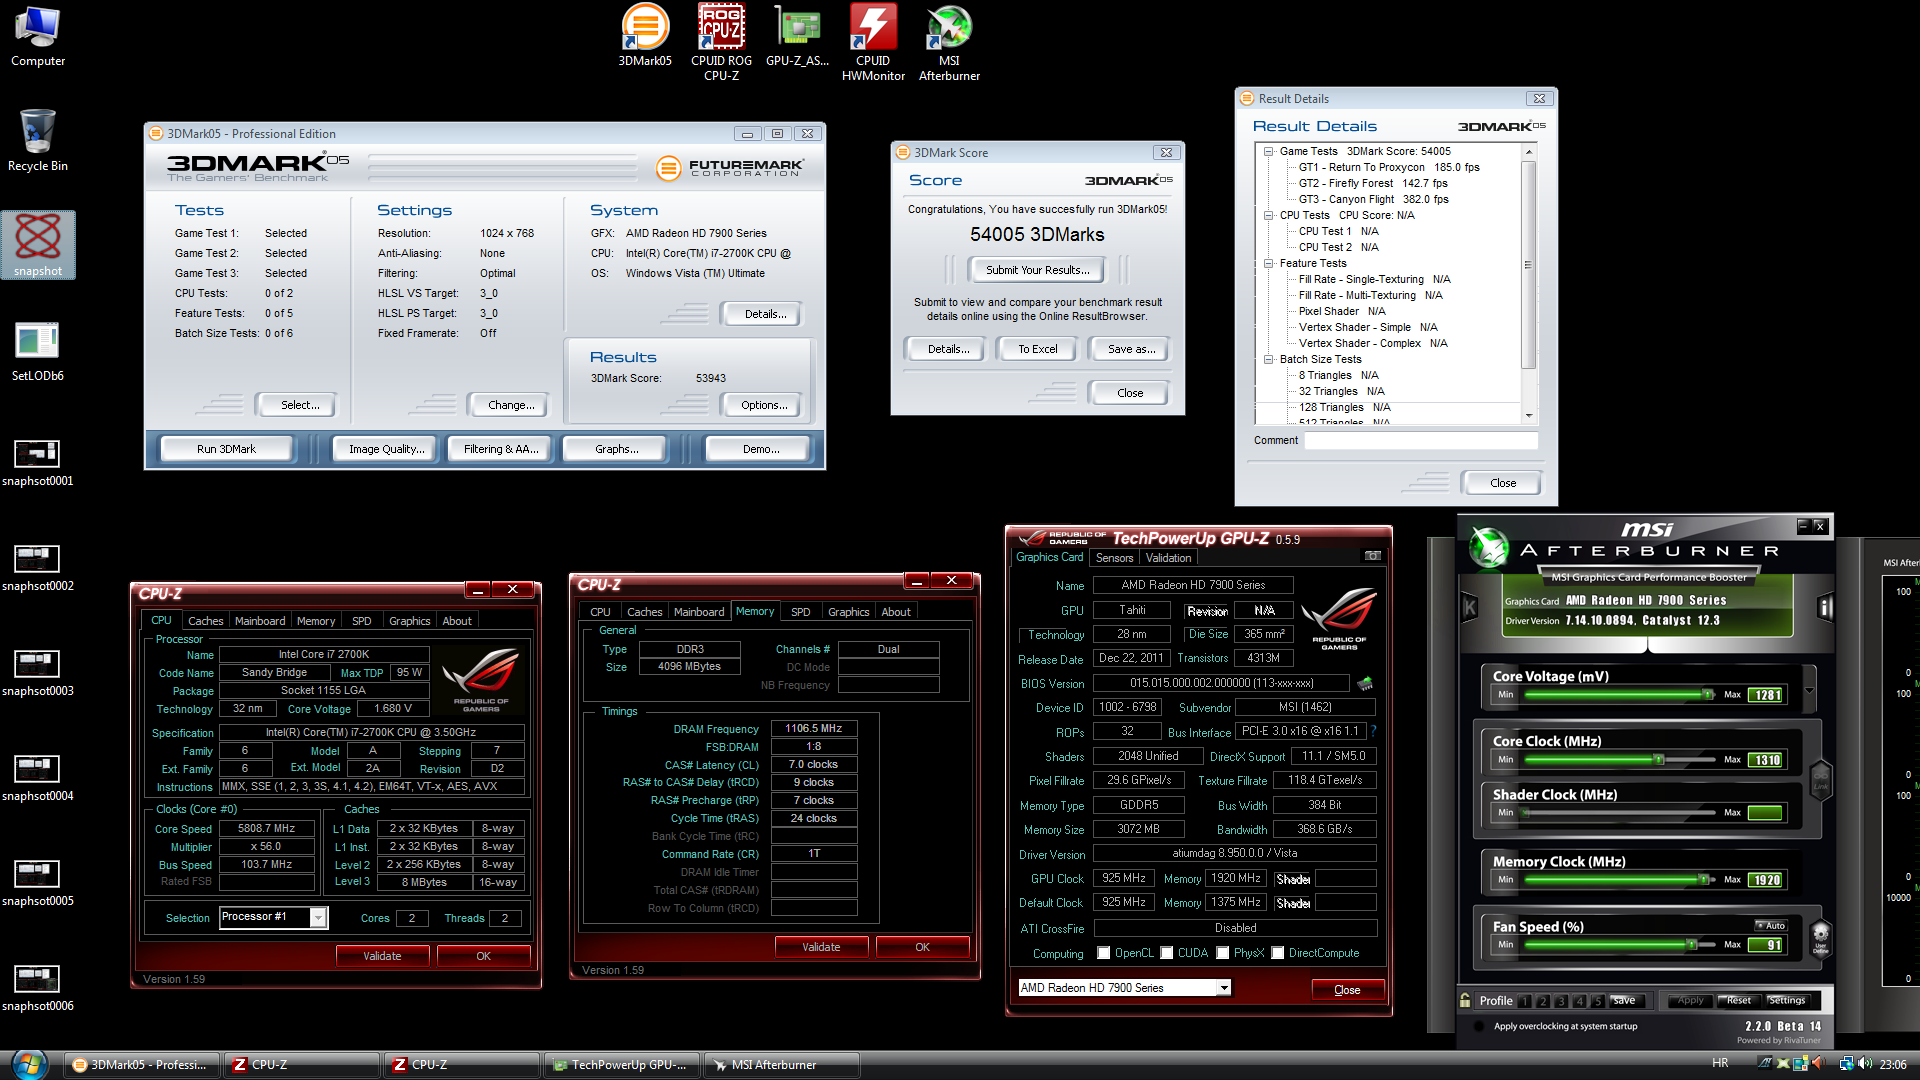
Task: Expand the Core Voltage arrow in Afterburner
Action: pos(1809,691)
